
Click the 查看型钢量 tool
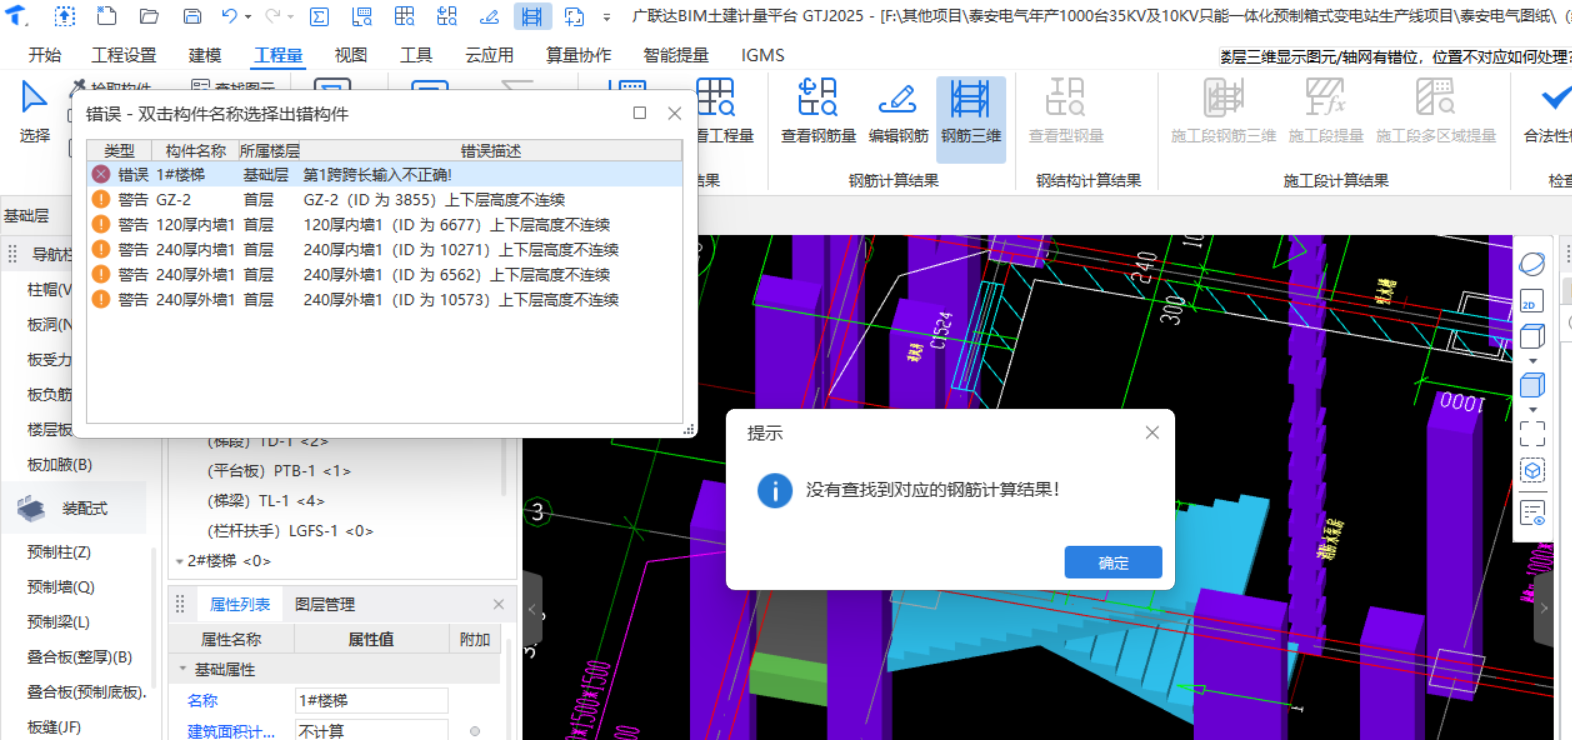[x=1066, y=112]
